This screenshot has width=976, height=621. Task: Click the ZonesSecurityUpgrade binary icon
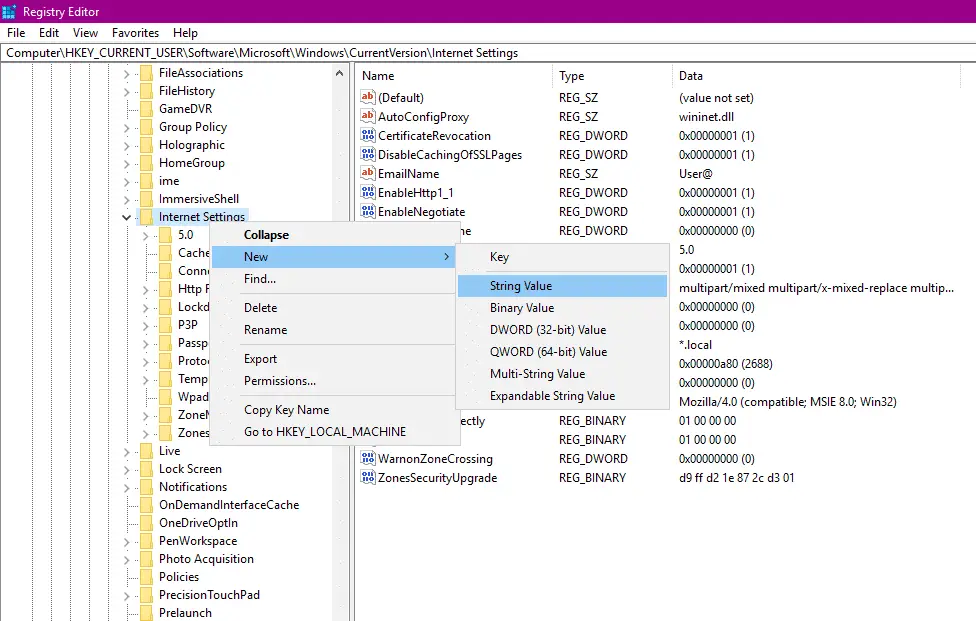[368, 477]
